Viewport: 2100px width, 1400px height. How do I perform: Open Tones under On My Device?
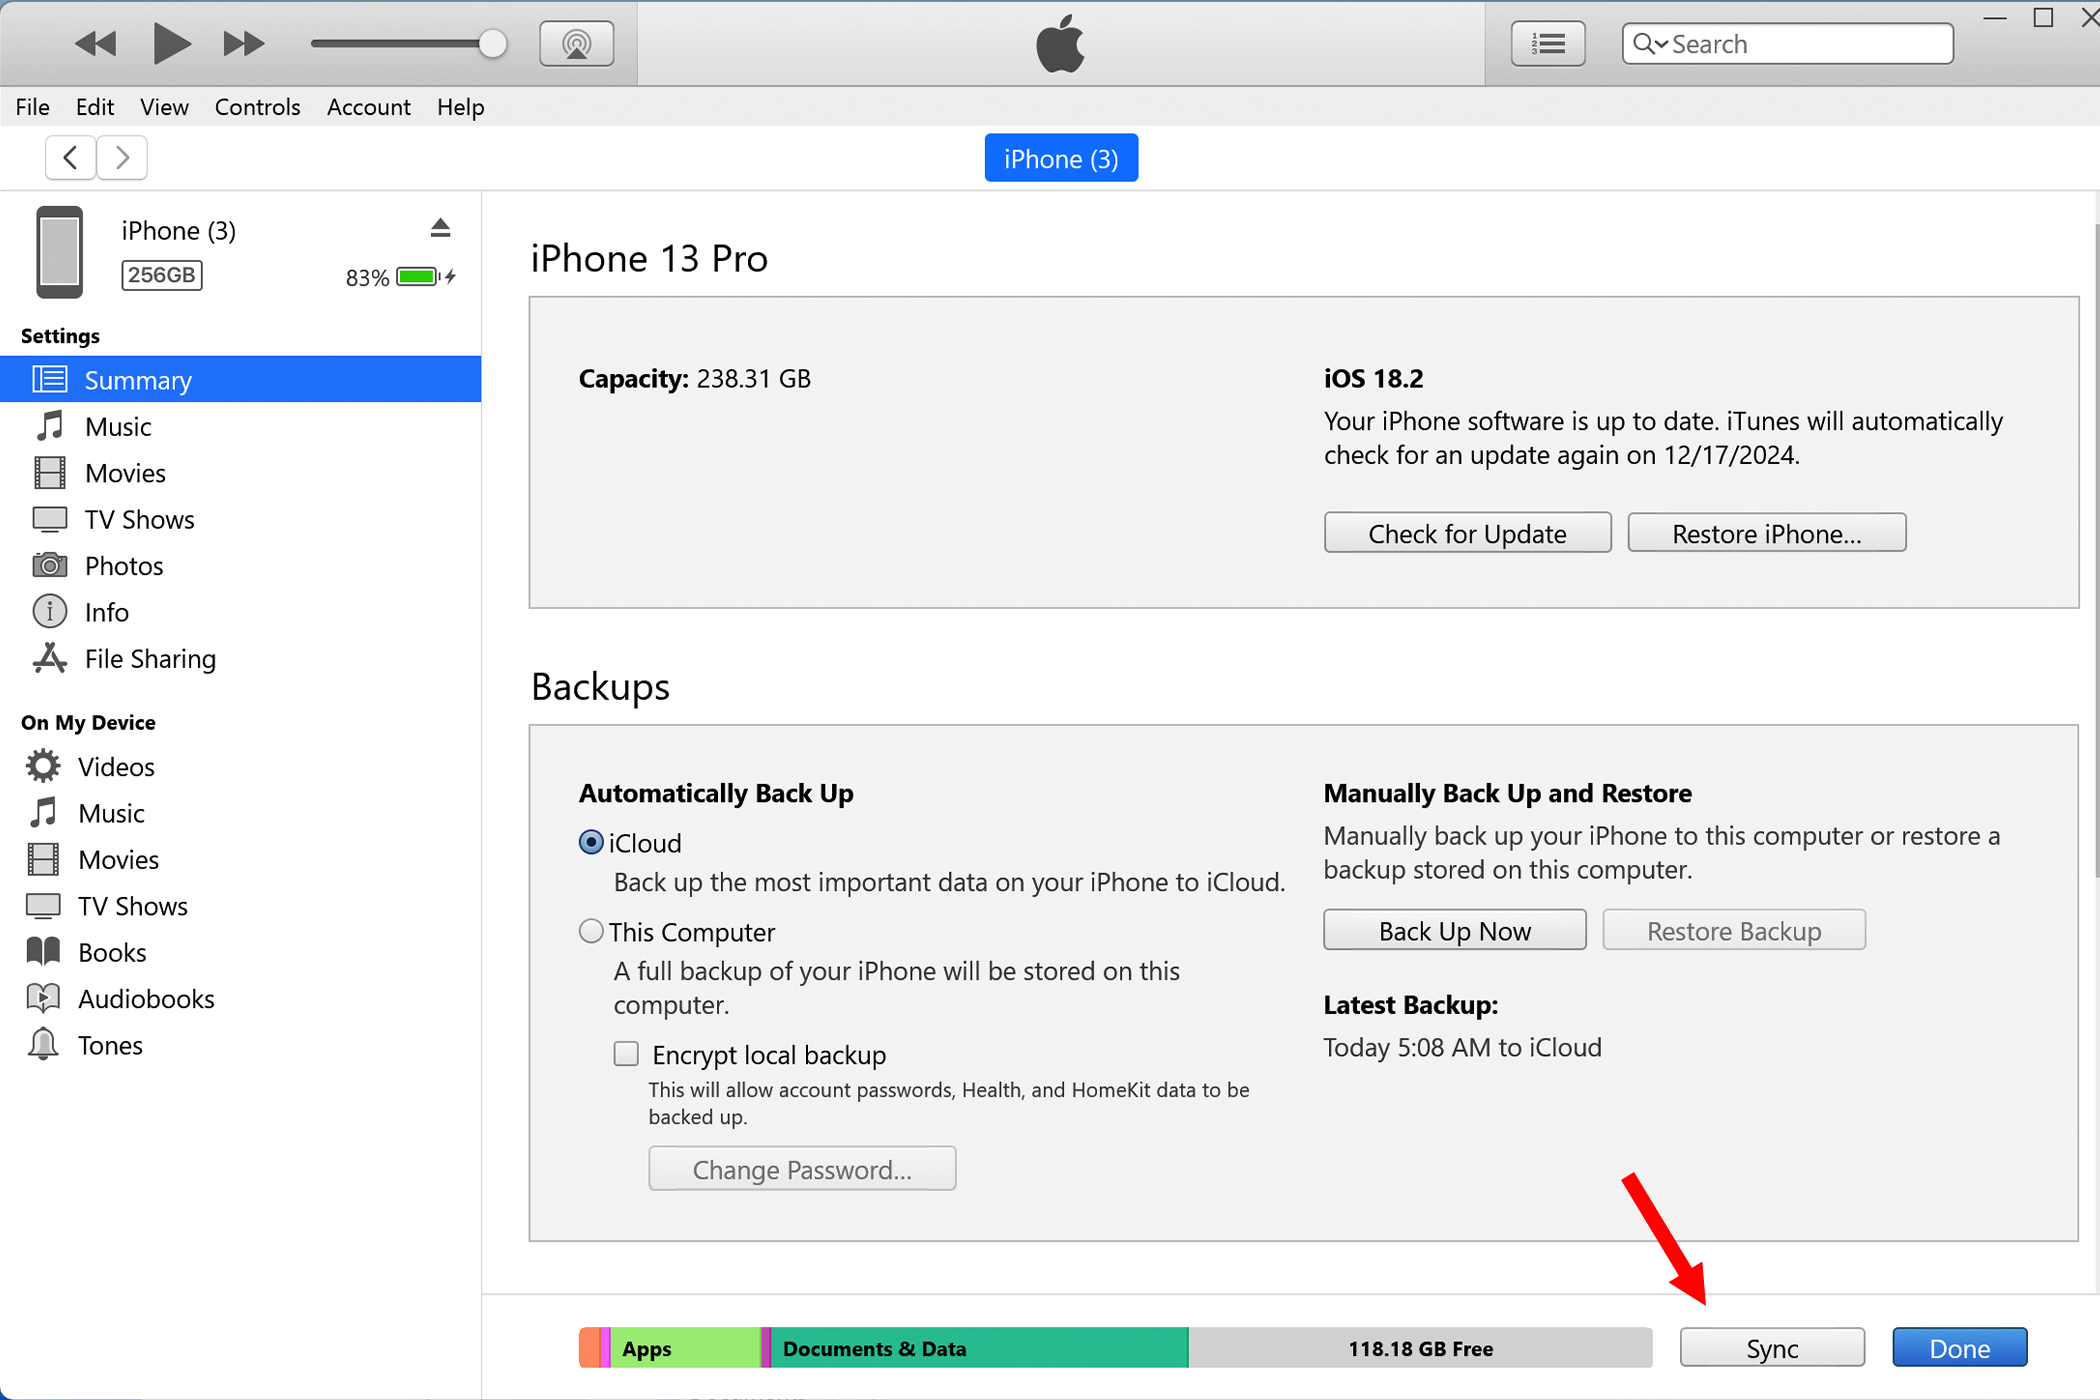coord(110,1046)
